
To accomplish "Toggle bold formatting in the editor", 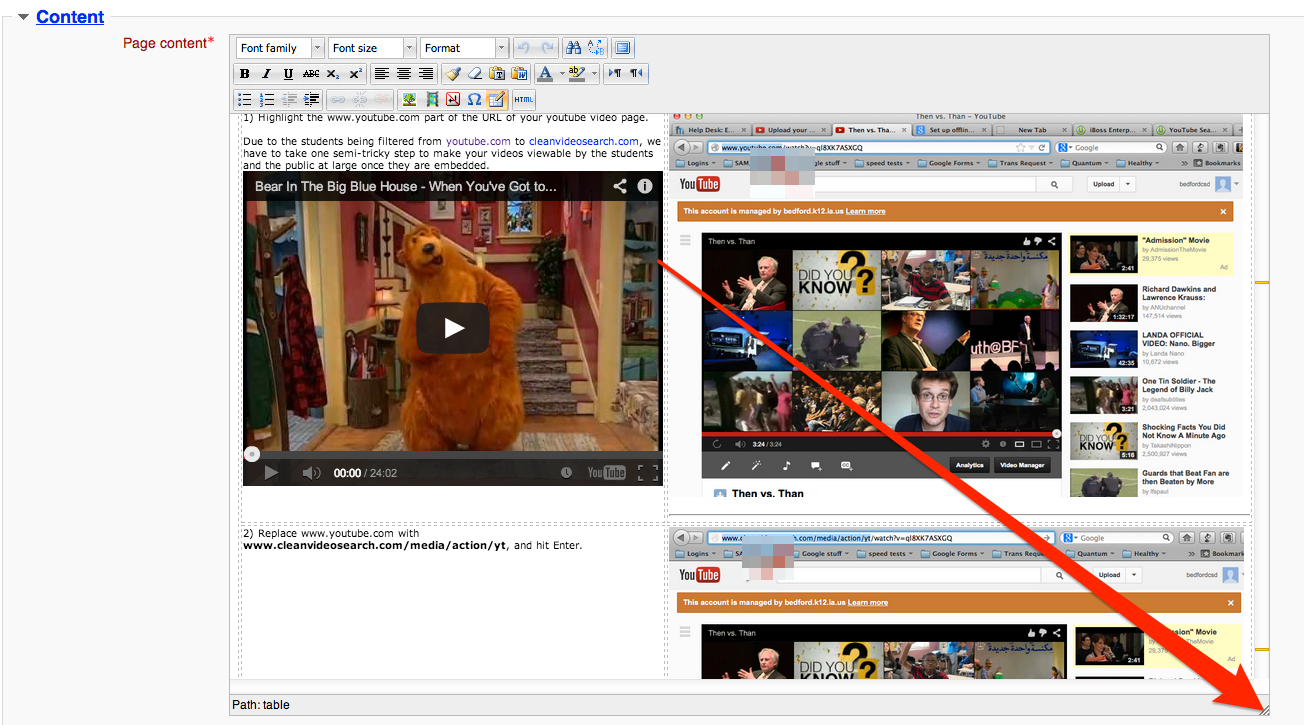I will 245,74.
